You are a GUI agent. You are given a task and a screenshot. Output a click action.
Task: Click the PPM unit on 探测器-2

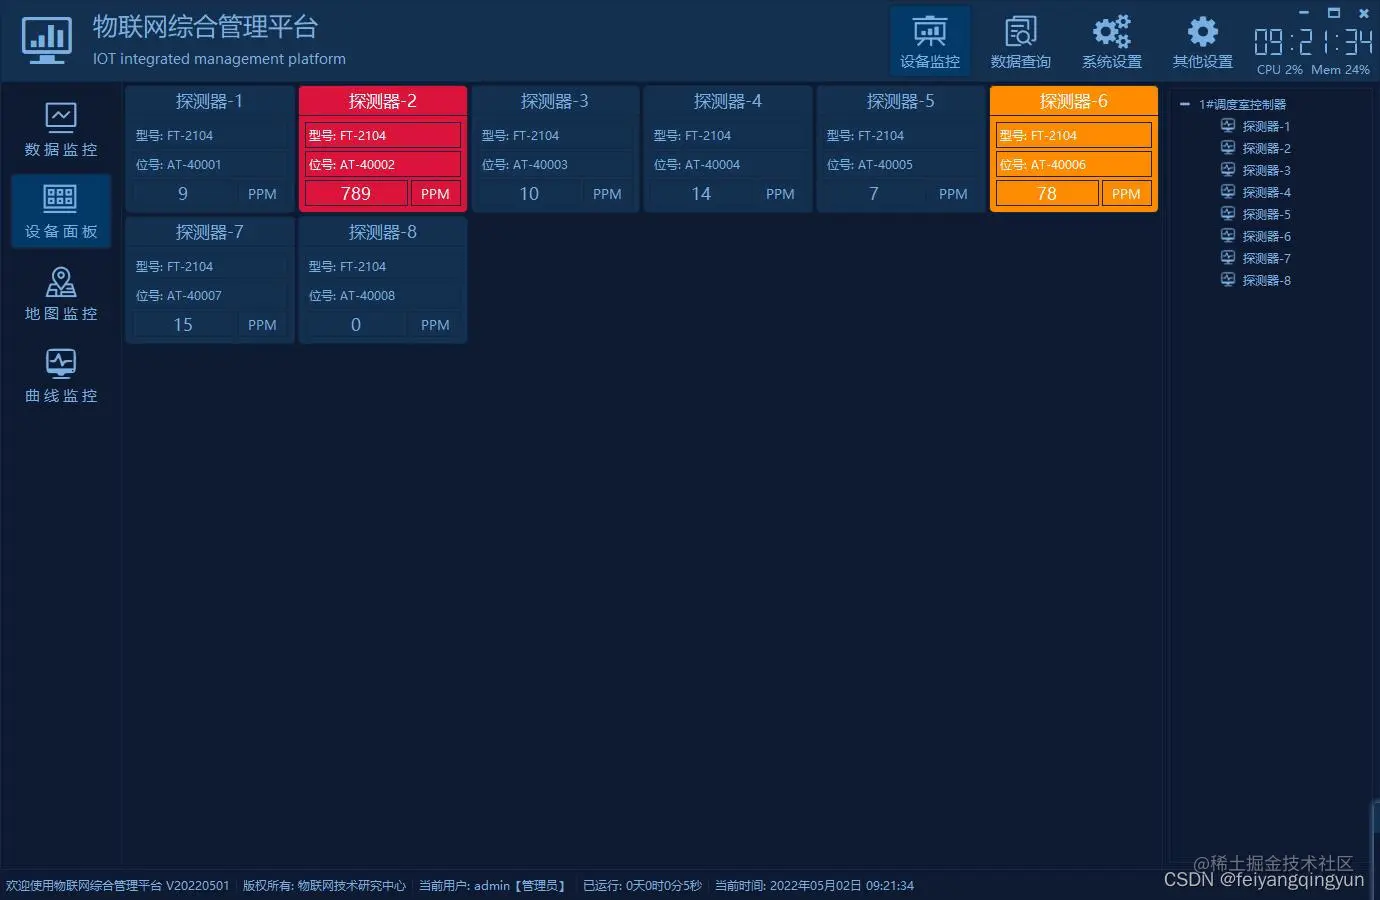pos(435,193)
